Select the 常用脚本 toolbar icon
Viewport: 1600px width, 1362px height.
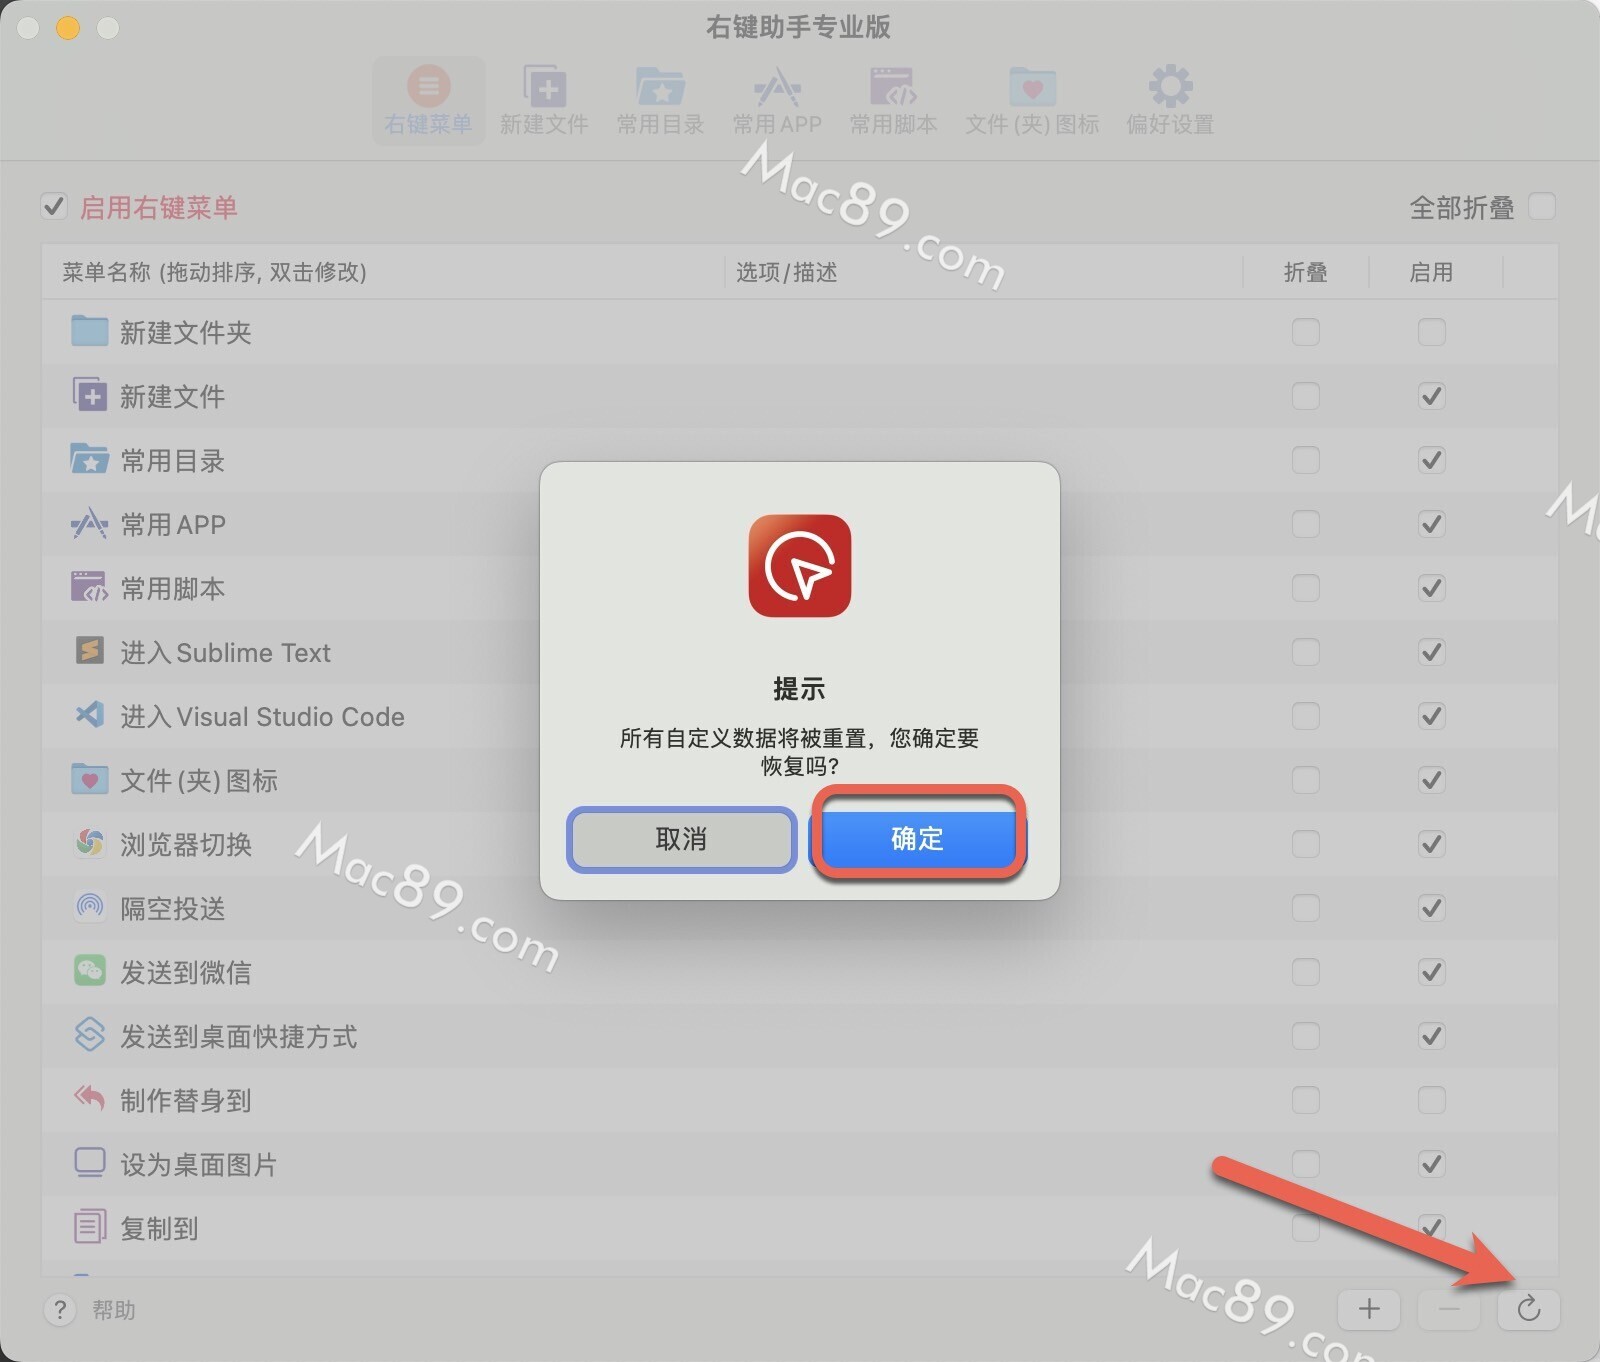coord(893,99)
